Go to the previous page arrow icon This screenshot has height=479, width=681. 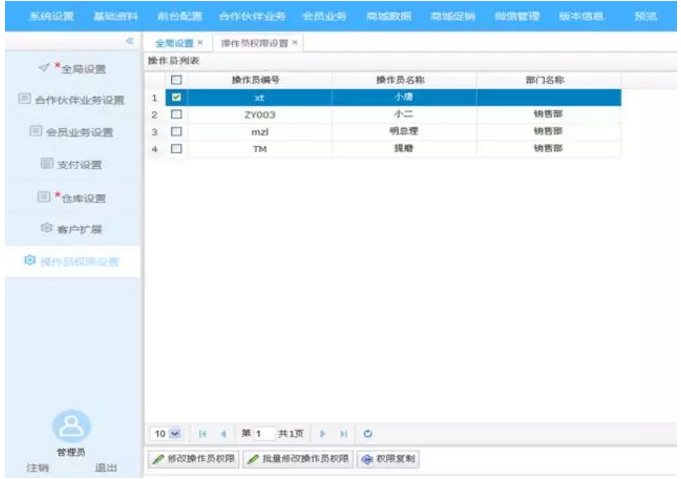point(224,434)
